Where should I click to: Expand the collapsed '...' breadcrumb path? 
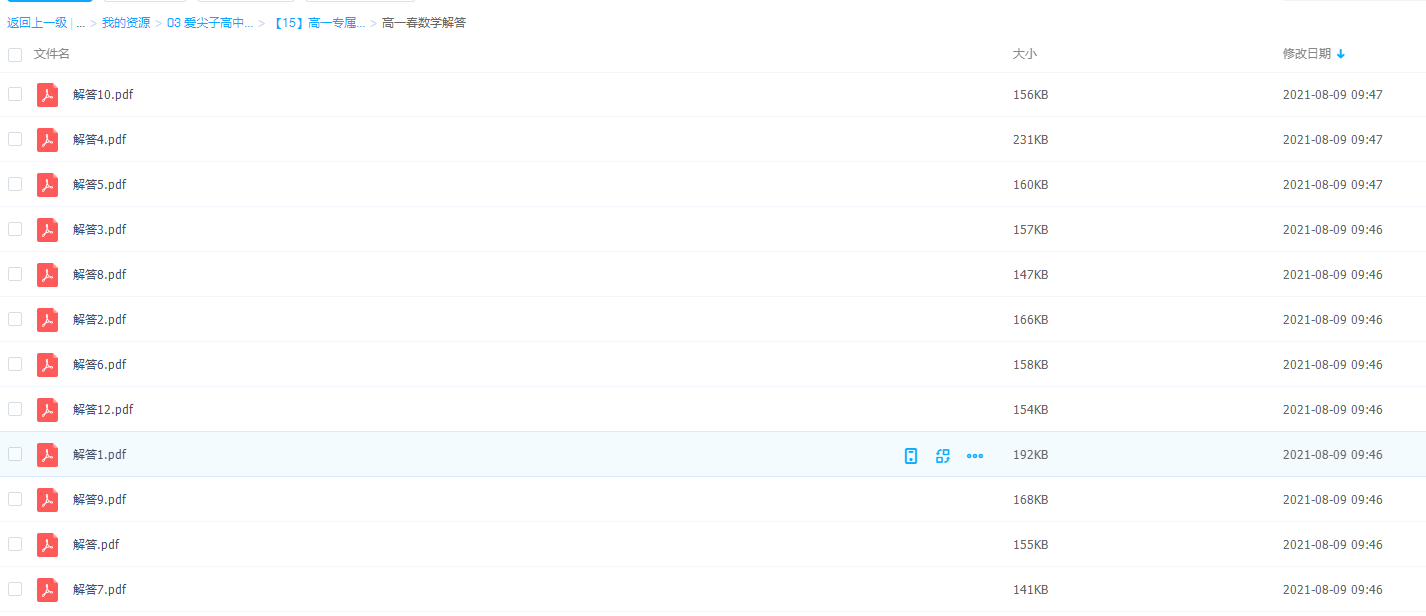point(80,23)
